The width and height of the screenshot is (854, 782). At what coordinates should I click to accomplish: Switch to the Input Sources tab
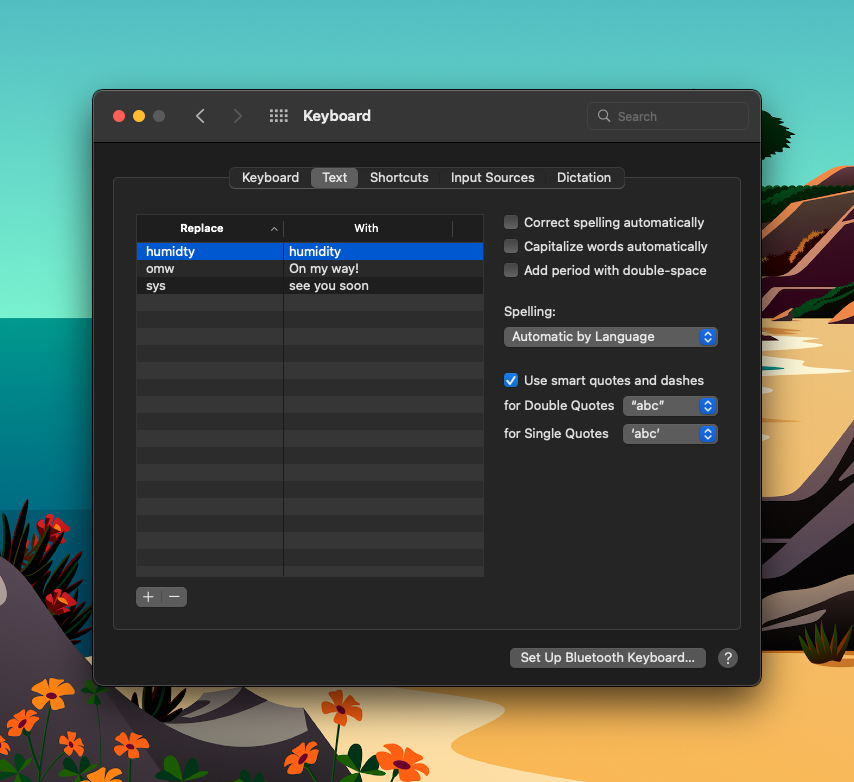[x=492, y=178]
